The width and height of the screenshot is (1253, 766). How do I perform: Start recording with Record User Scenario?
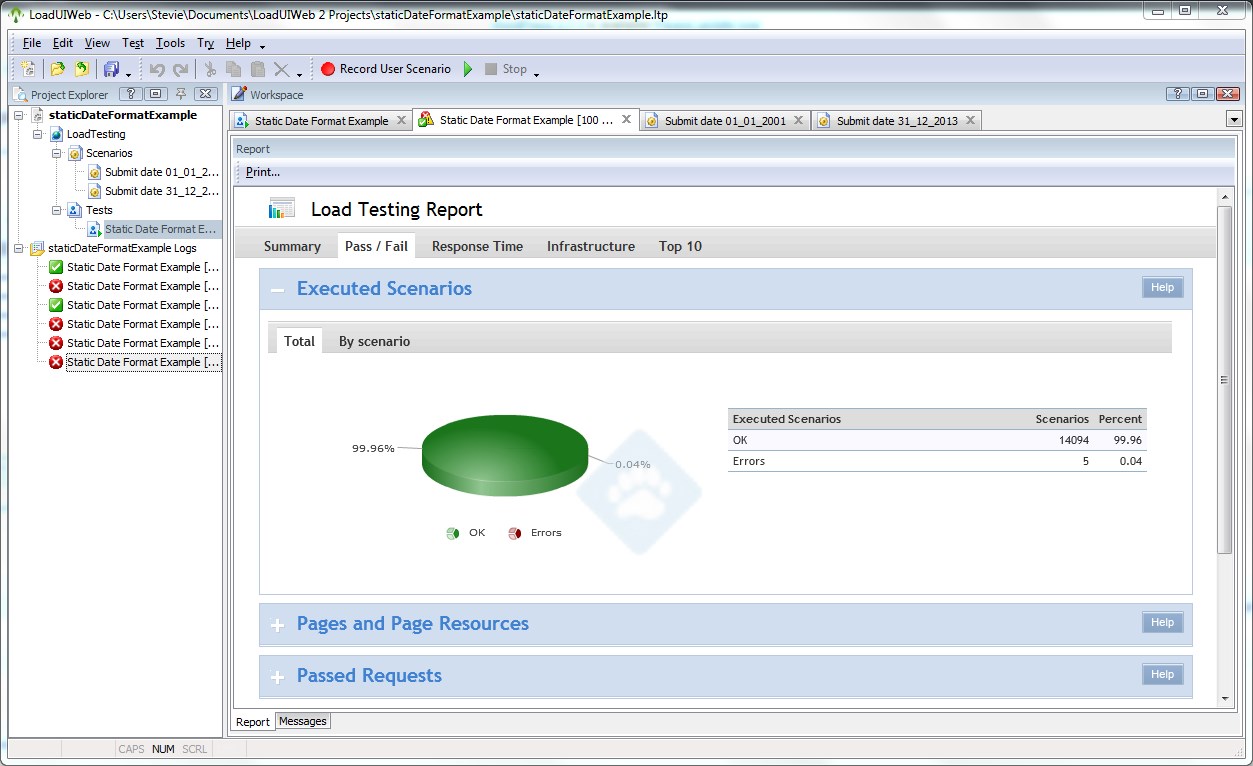[386, 69]
